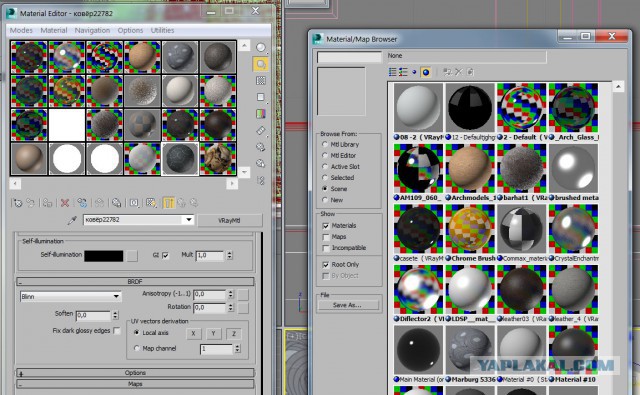Click the Mult value spinner arrows

click(x=229, y=255)
